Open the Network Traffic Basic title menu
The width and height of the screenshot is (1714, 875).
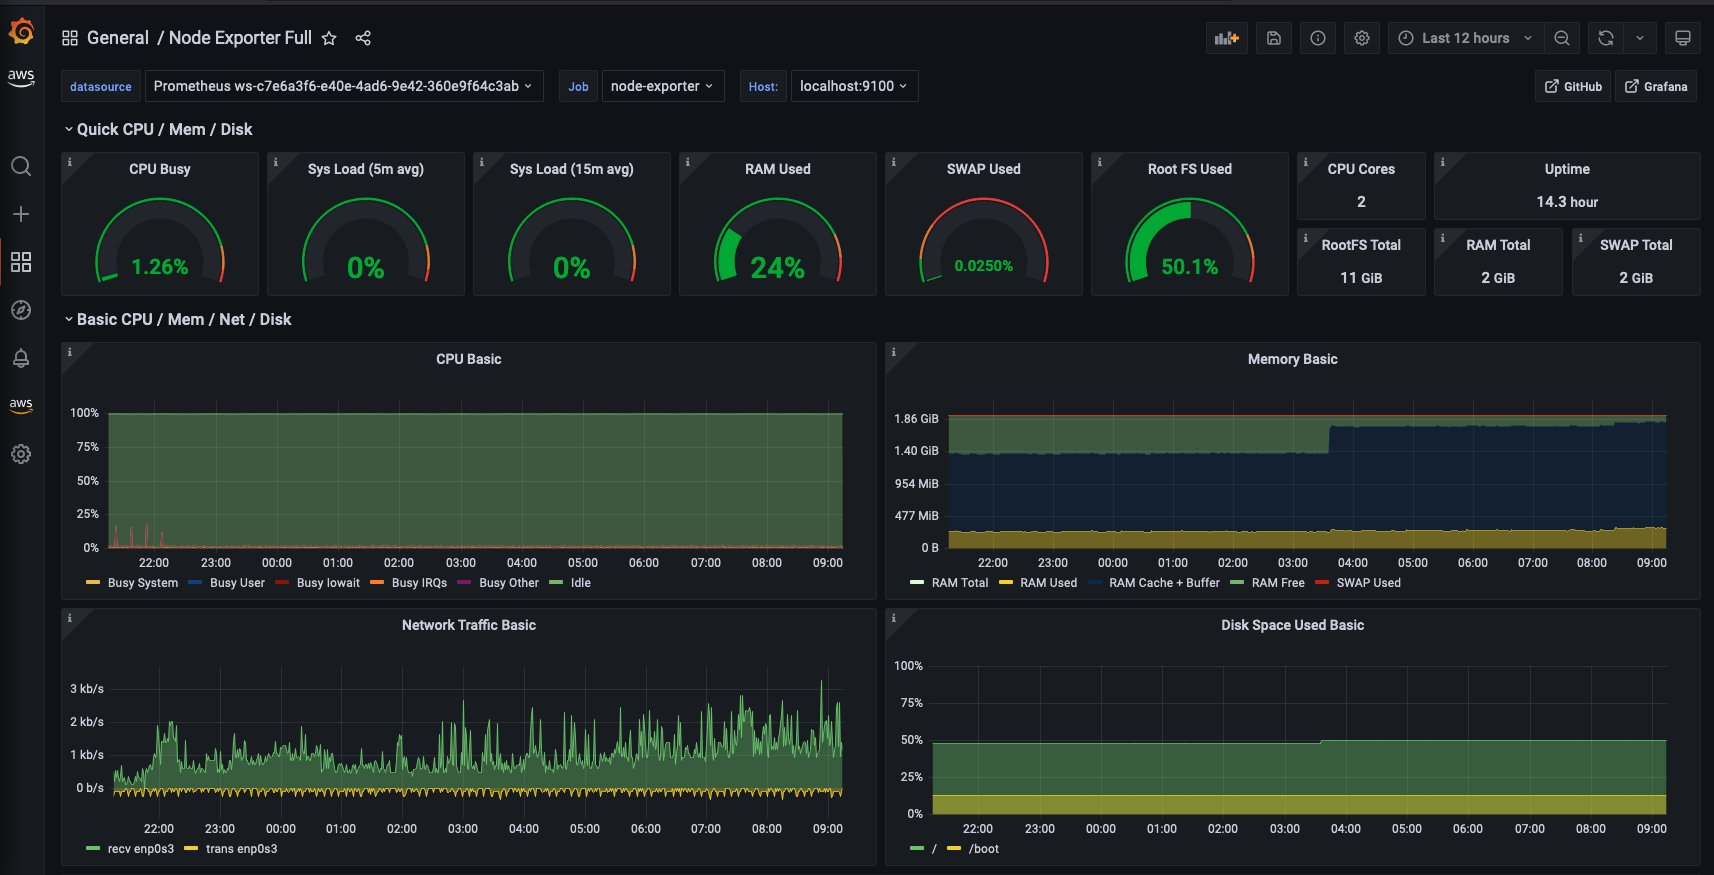click(469, 625)
